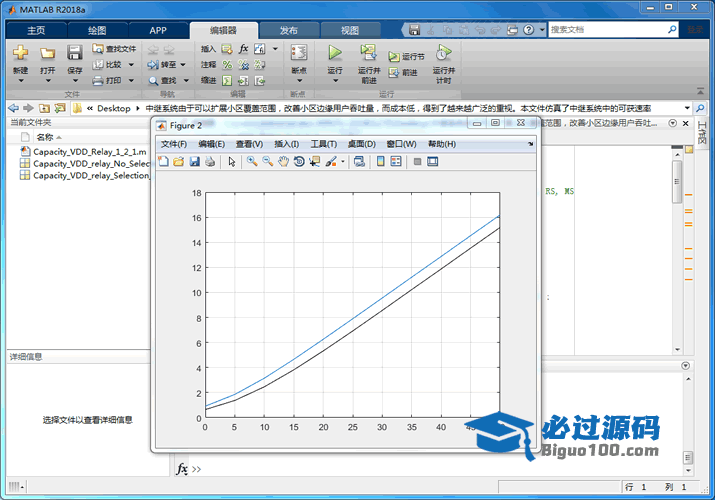715x500 pixels.
Task: Switch to the 绘图 (Plots) tab
Action: coord(97,30)
